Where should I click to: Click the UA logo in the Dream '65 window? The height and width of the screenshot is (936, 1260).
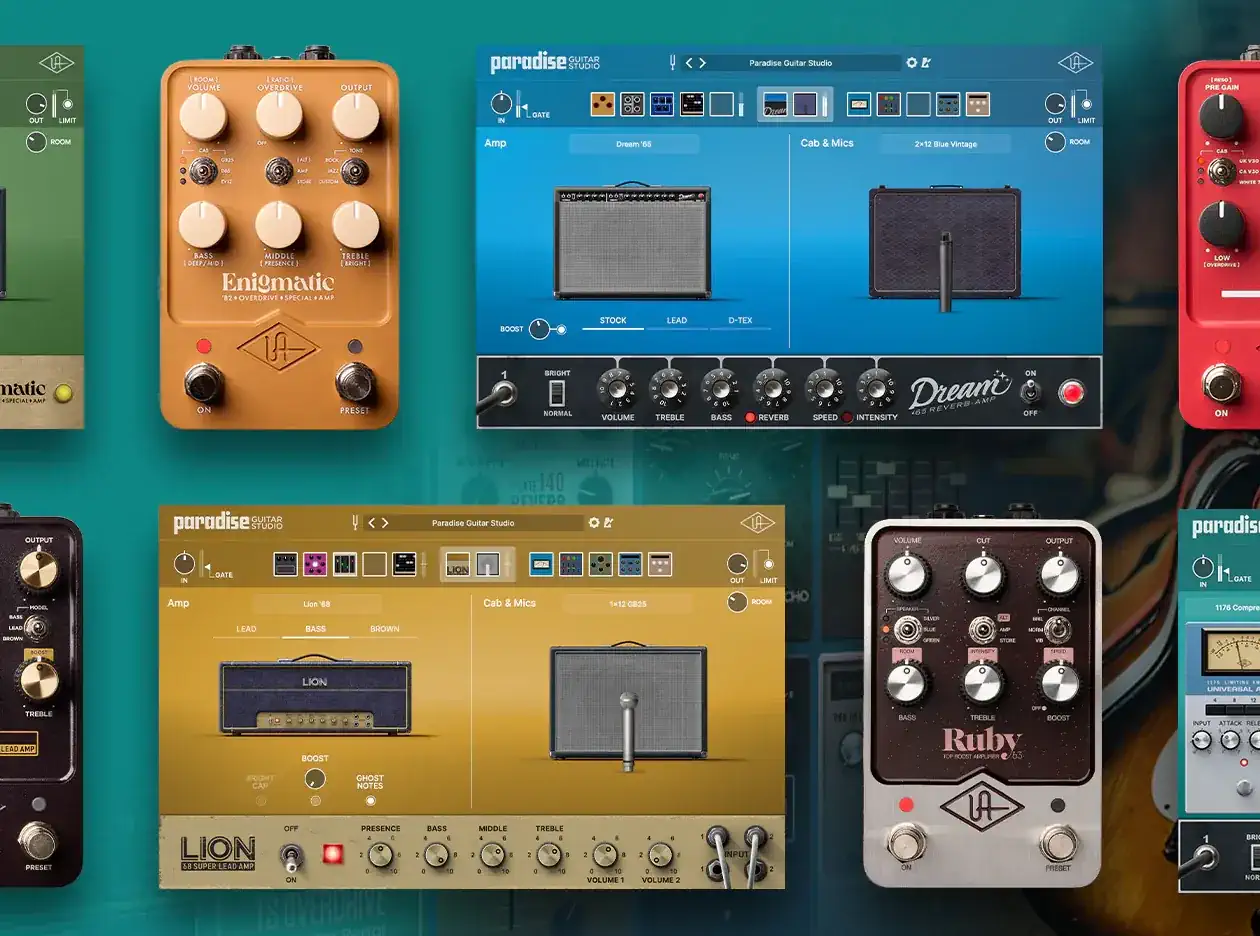[x=1075, y=63]
